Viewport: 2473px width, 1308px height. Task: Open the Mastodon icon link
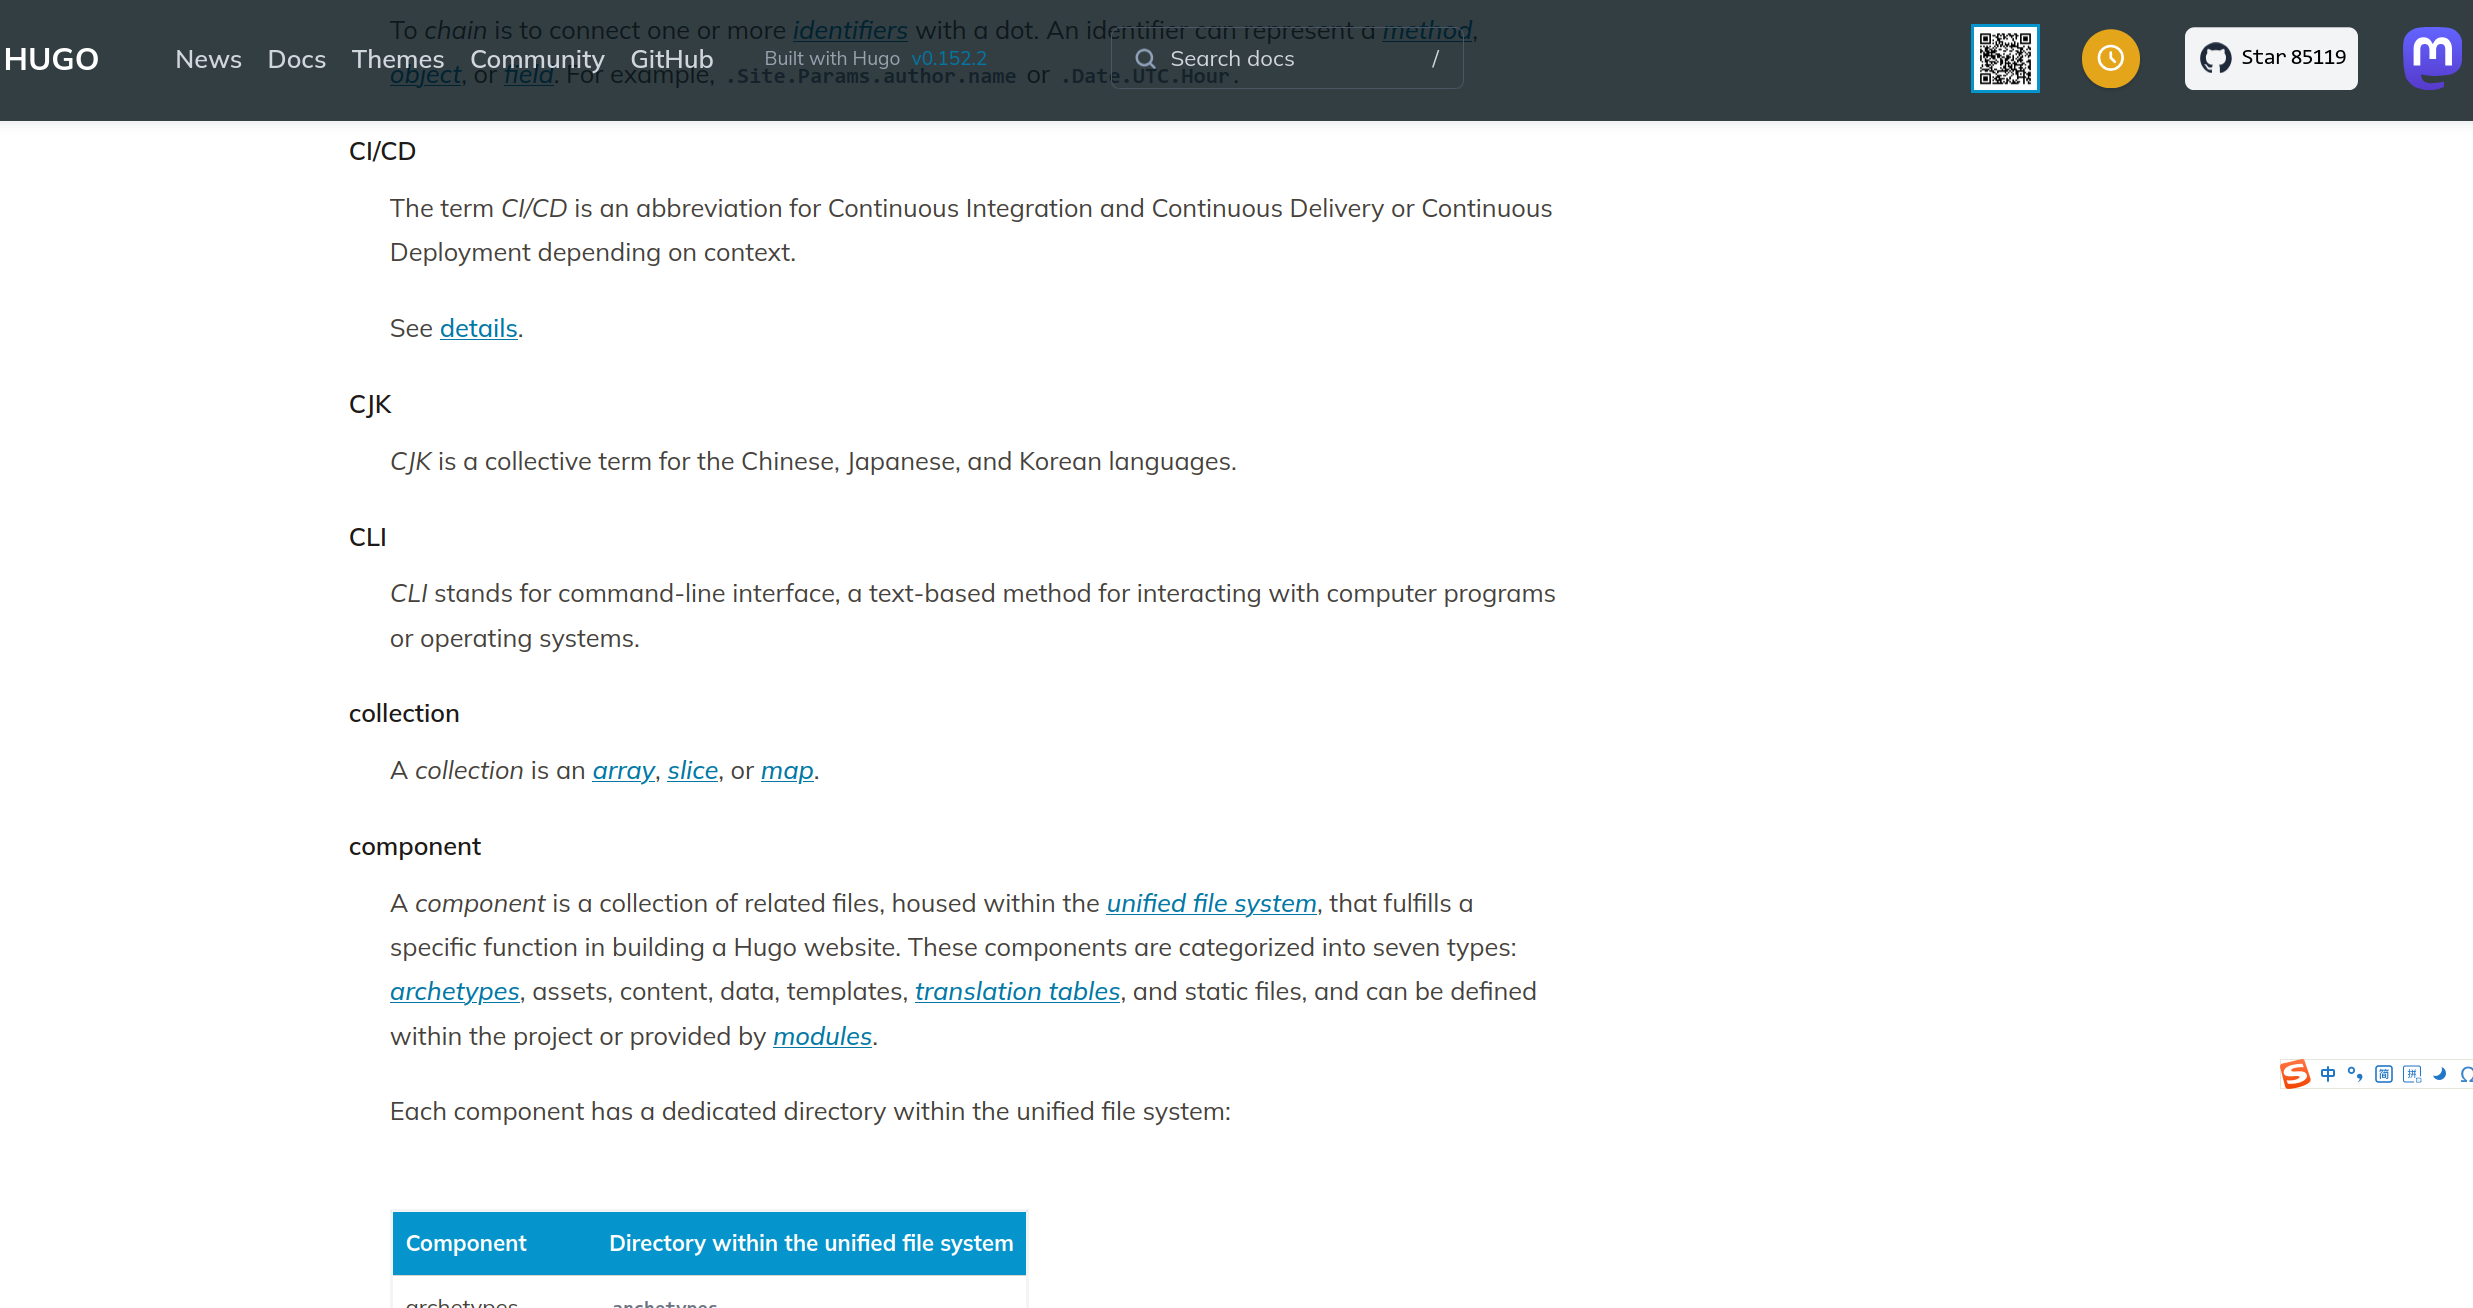click(2432, 58)
